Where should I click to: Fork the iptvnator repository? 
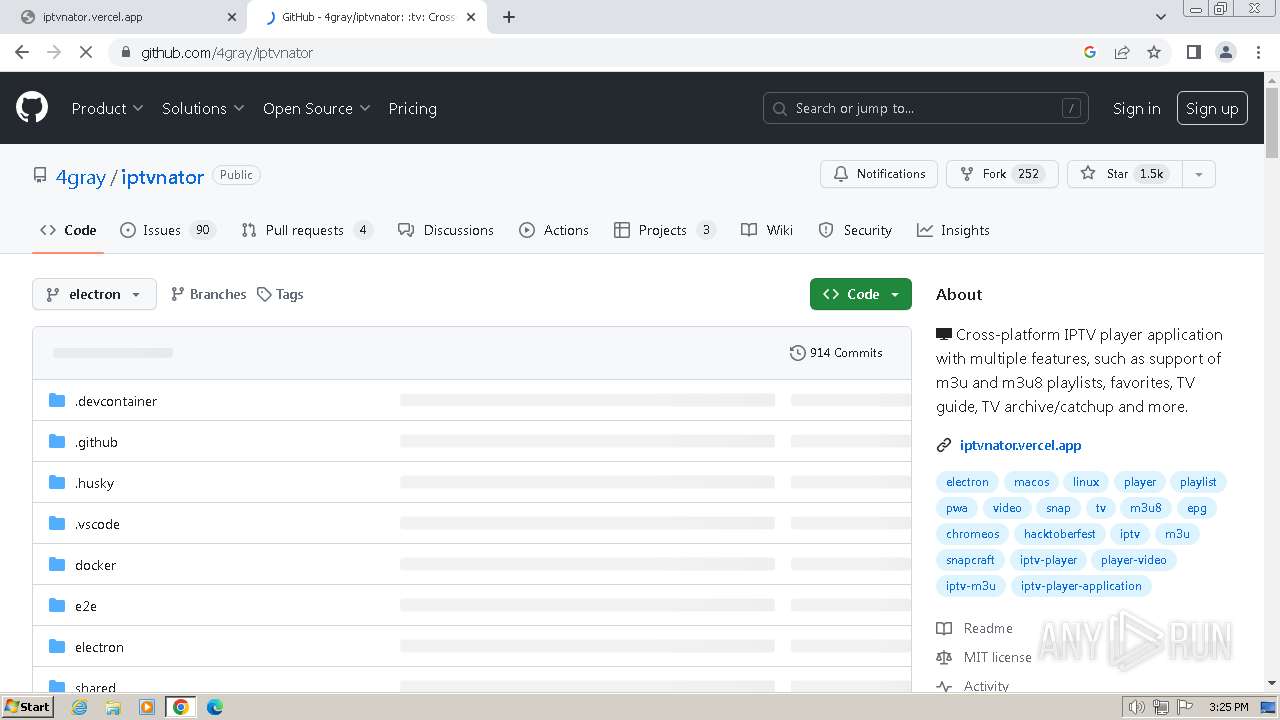pos(1002,174)
